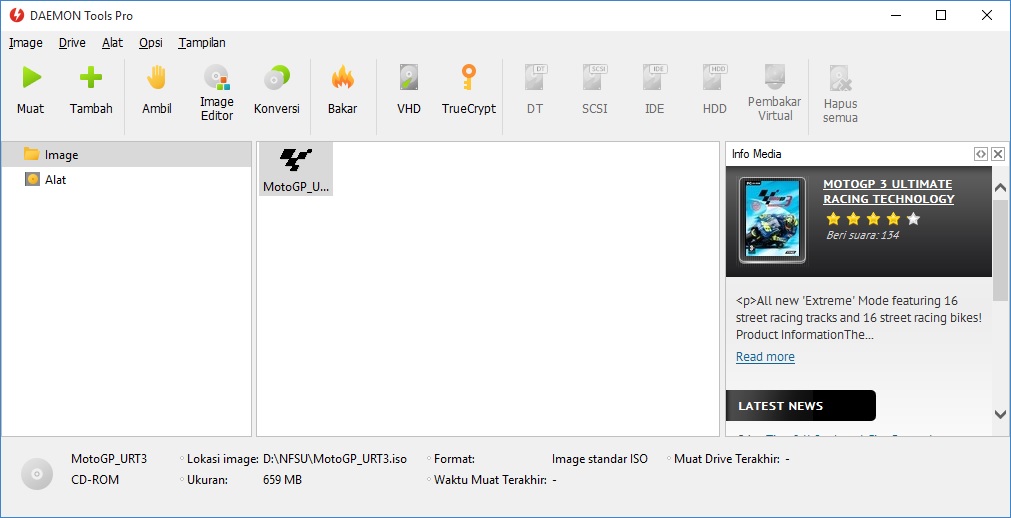Click the Tambah green plus icon
The height and width of the screenshot is (518, 1011).
[91, 77]
